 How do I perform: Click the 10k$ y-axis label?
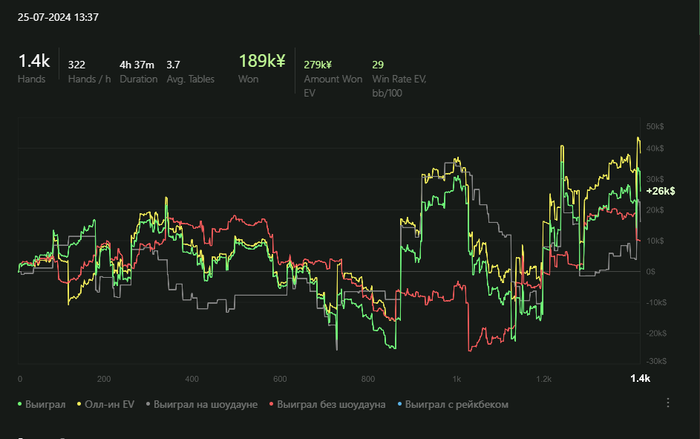(x=655, y=241)
